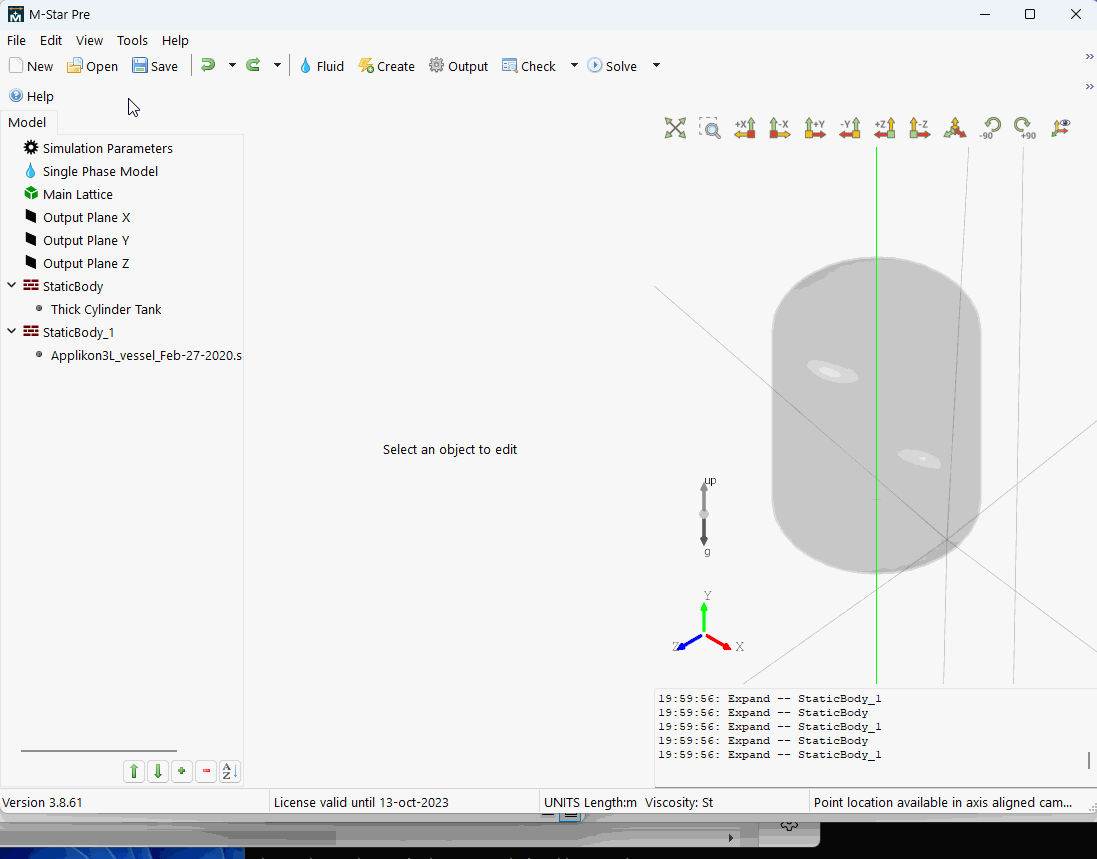Open the Tools menu
Viewport: 1097px width, 859px height.
pyautogui.click(x=132, y=41)
